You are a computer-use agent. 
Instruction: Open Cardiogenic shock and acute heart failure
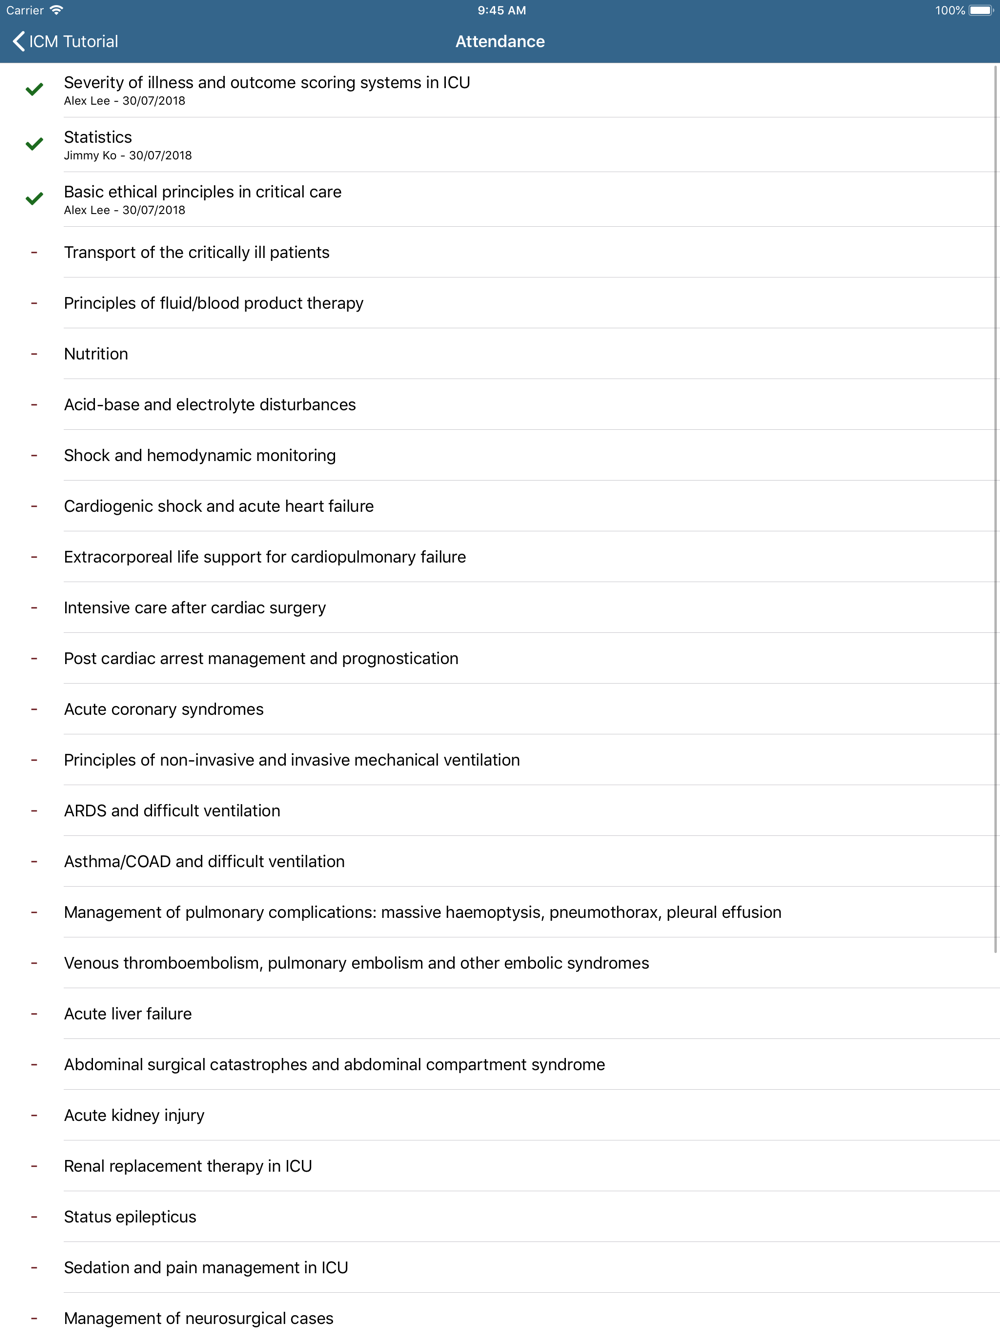click(x=219, y=506)
